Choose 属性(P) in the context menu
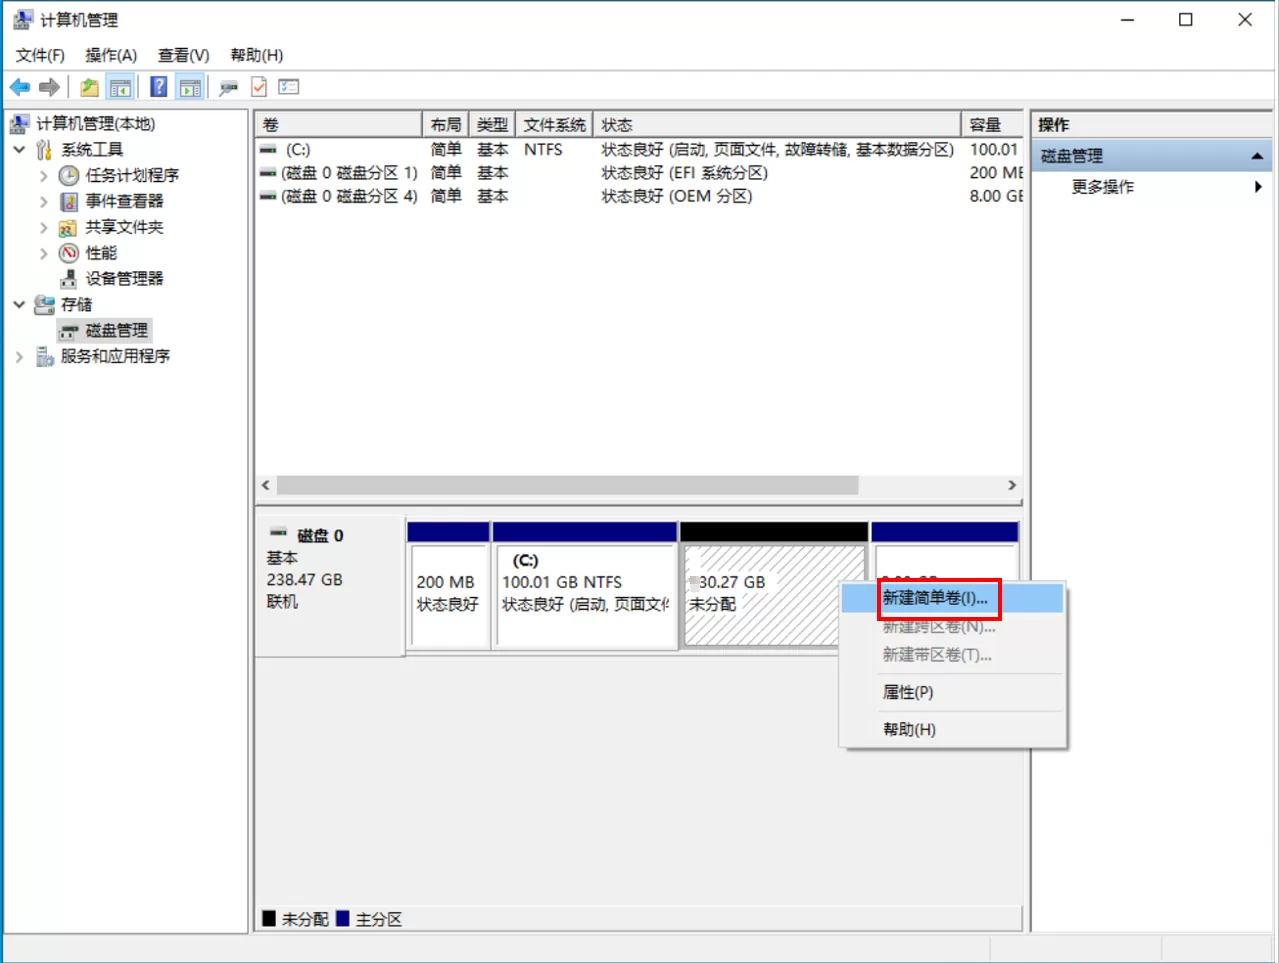This screenshot has width=1279, height=963. coord(907,692)
